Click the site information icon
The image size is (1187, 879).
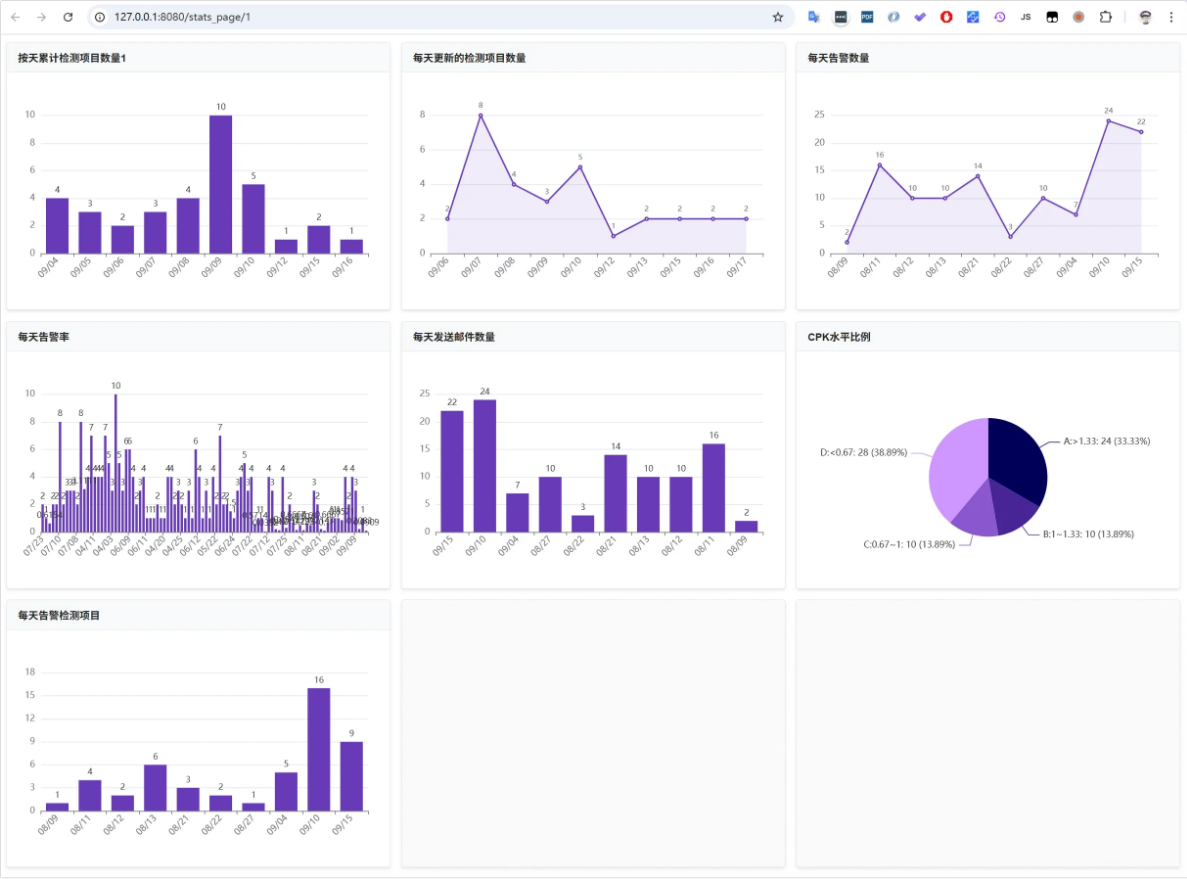(x=99, y=17)
